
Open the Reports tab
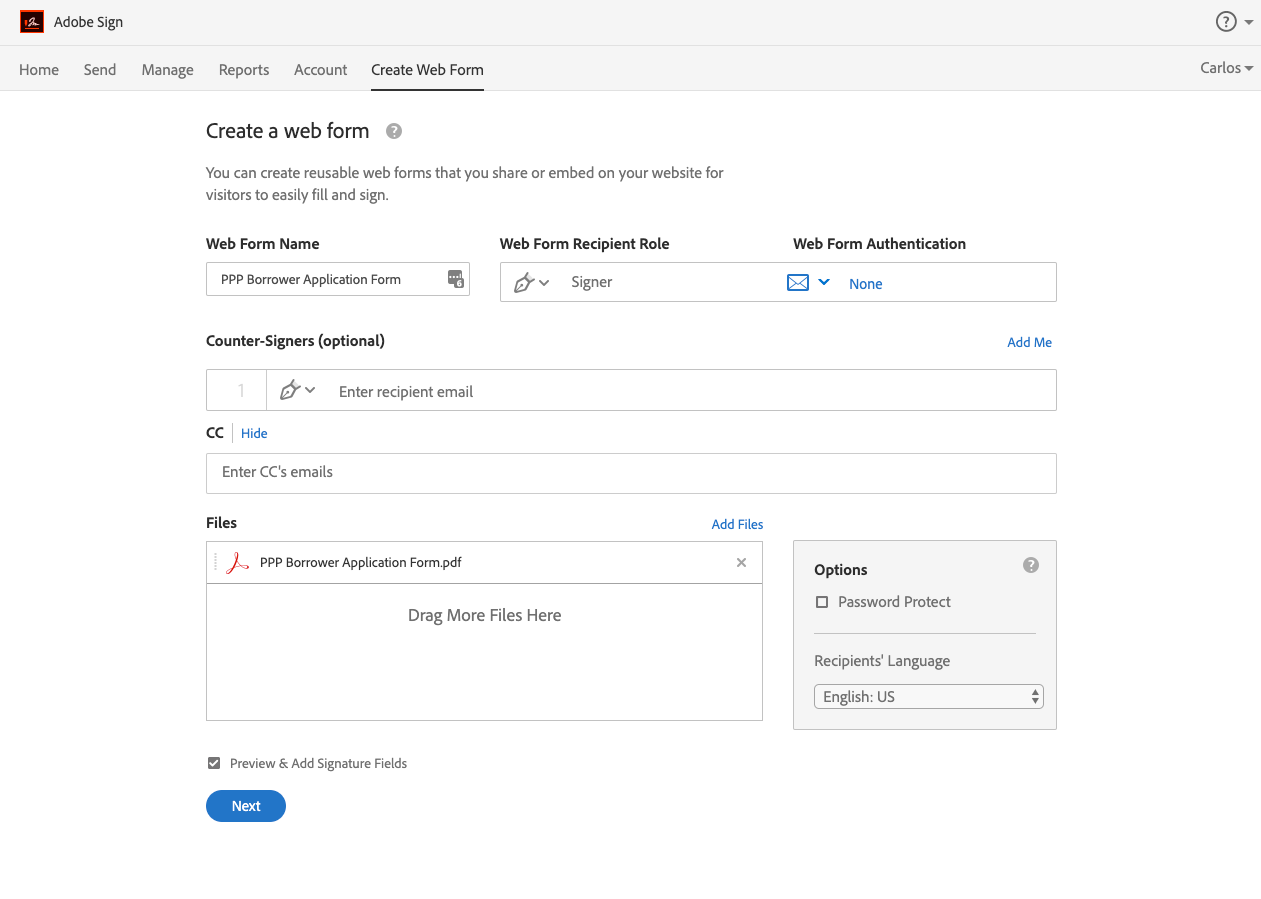(244, 70)
